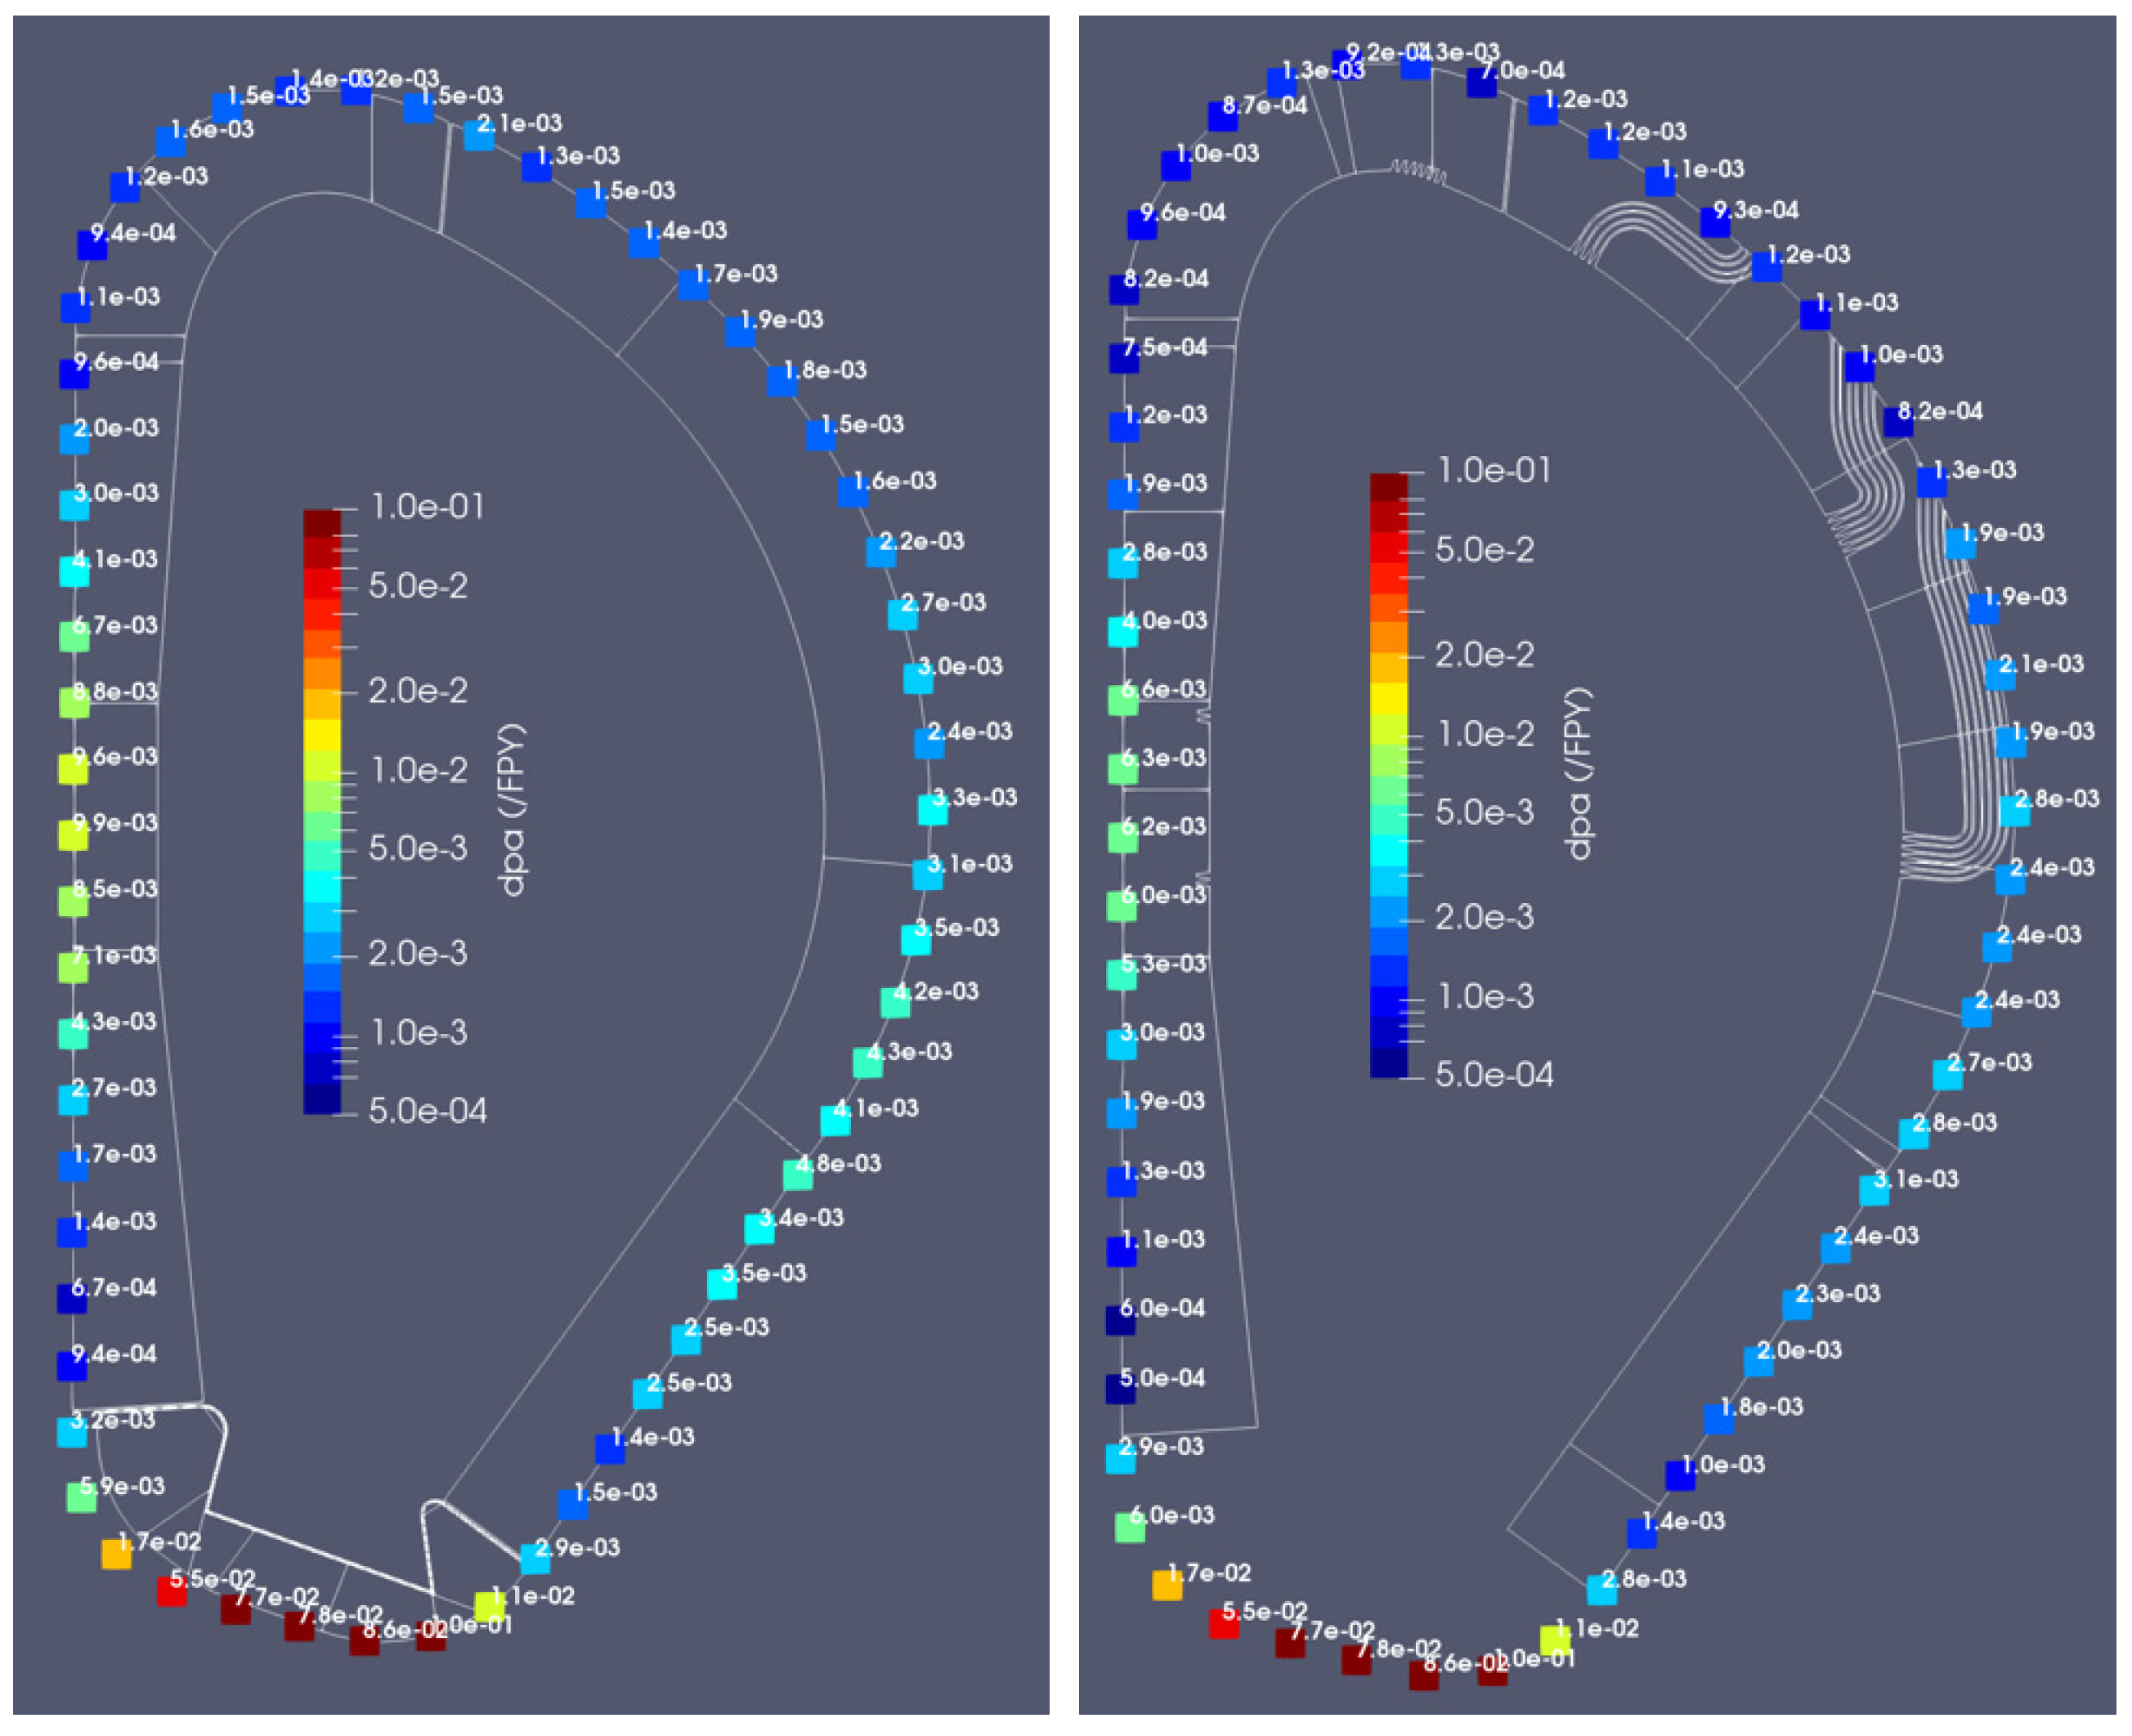Viewport: 2132px width, 1736px height.
Task: Click the dark blue marker labeled 6.7e-04
Action: point(72,1299)
